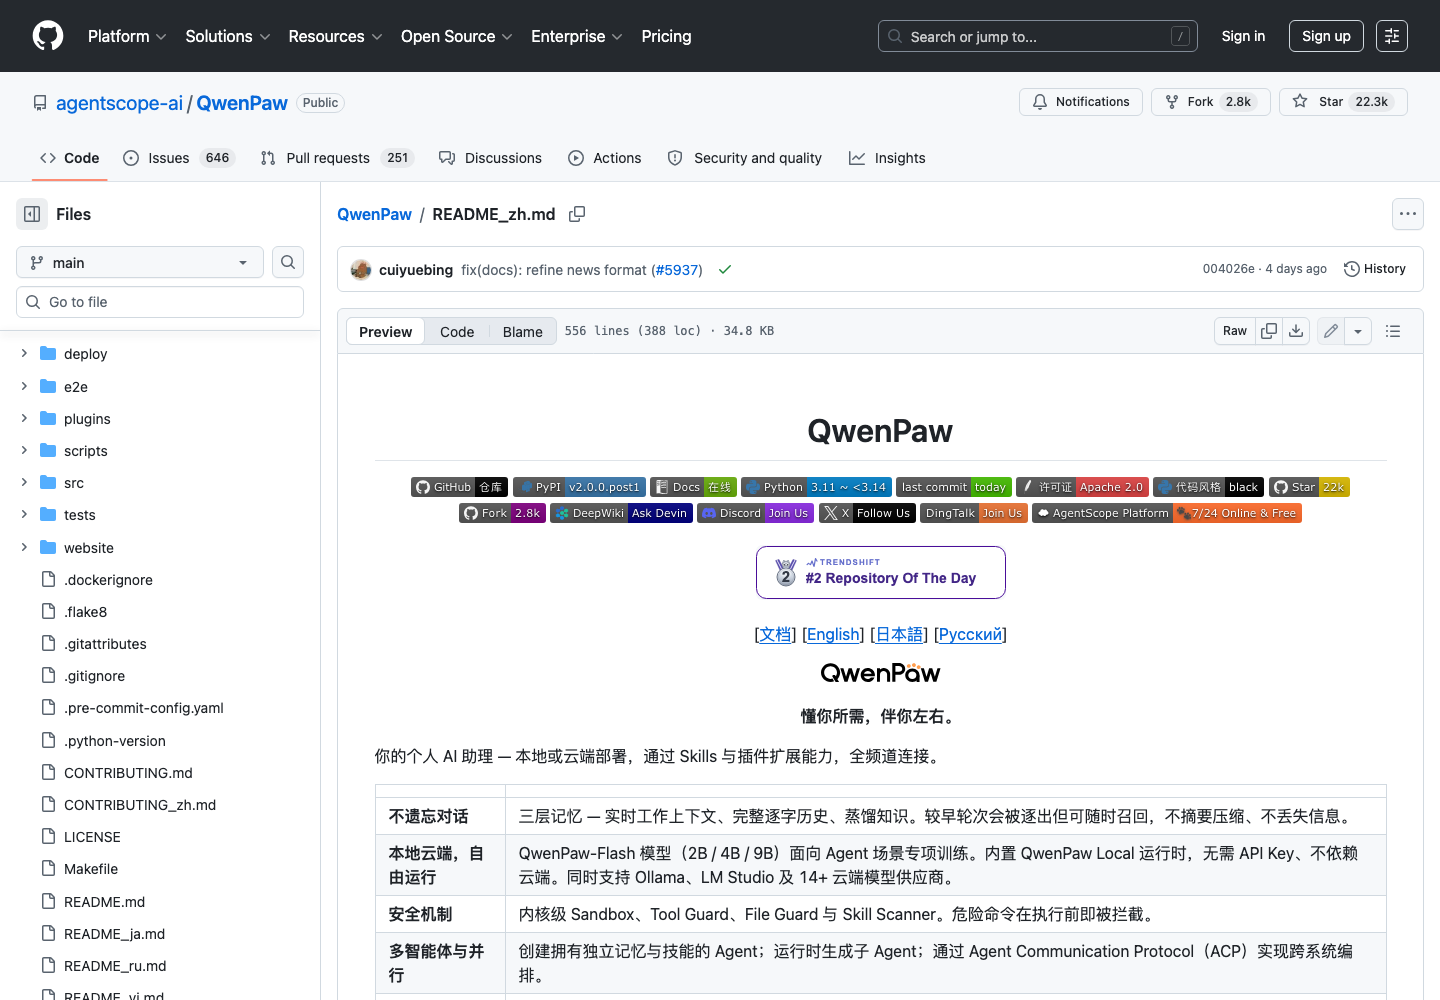Switch to the Code view tab

pos(457,332)
